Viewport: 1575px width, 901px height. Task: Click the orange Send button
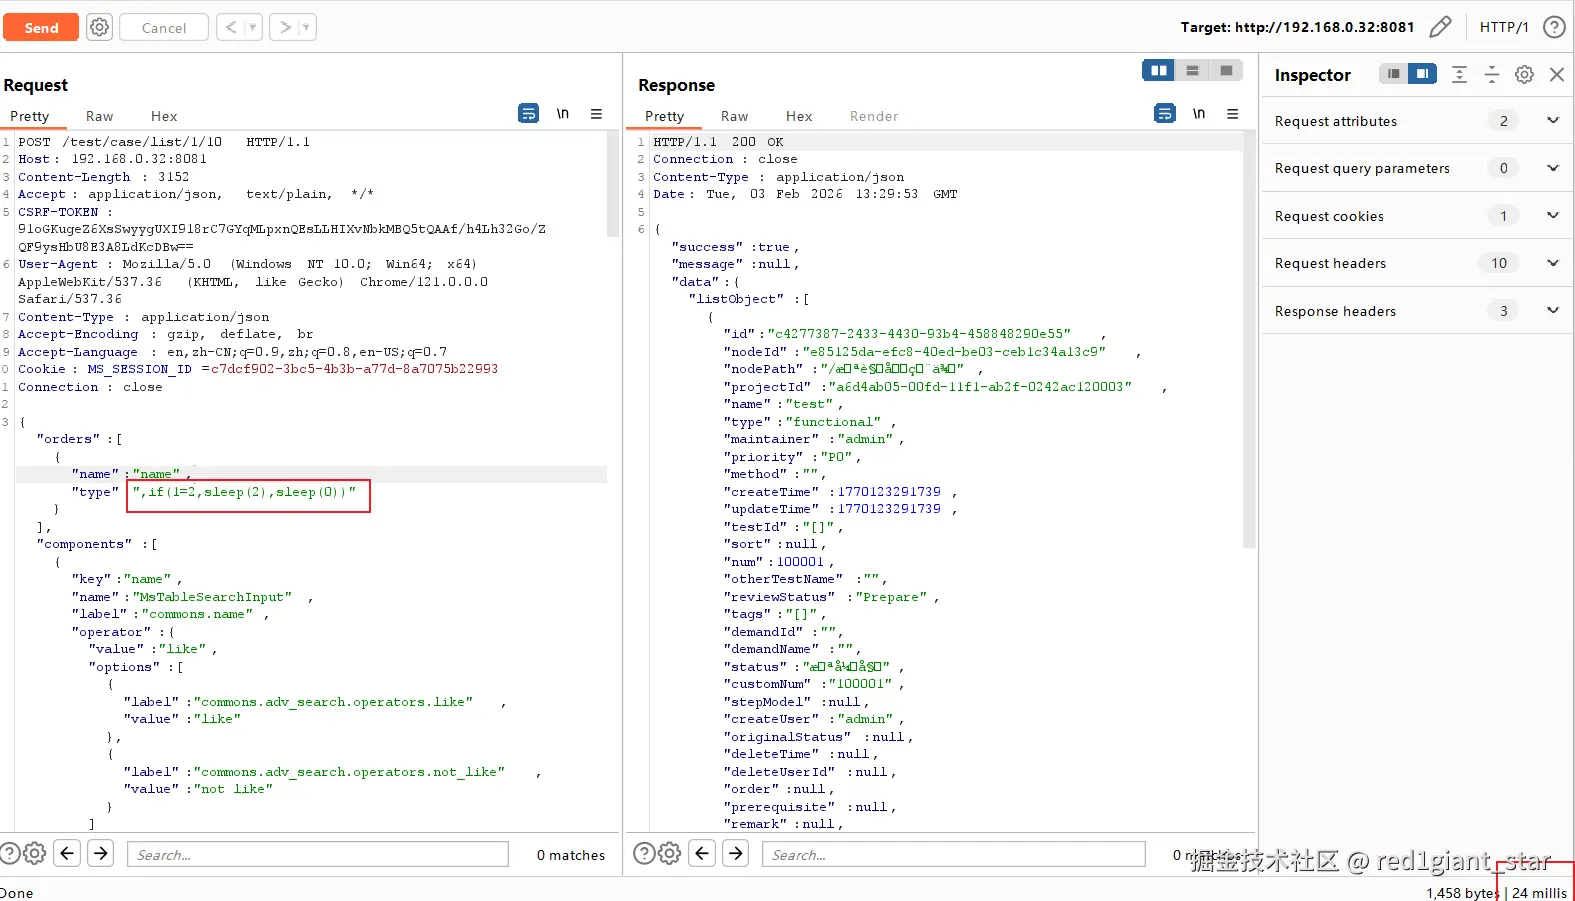(x=41, y=27)
